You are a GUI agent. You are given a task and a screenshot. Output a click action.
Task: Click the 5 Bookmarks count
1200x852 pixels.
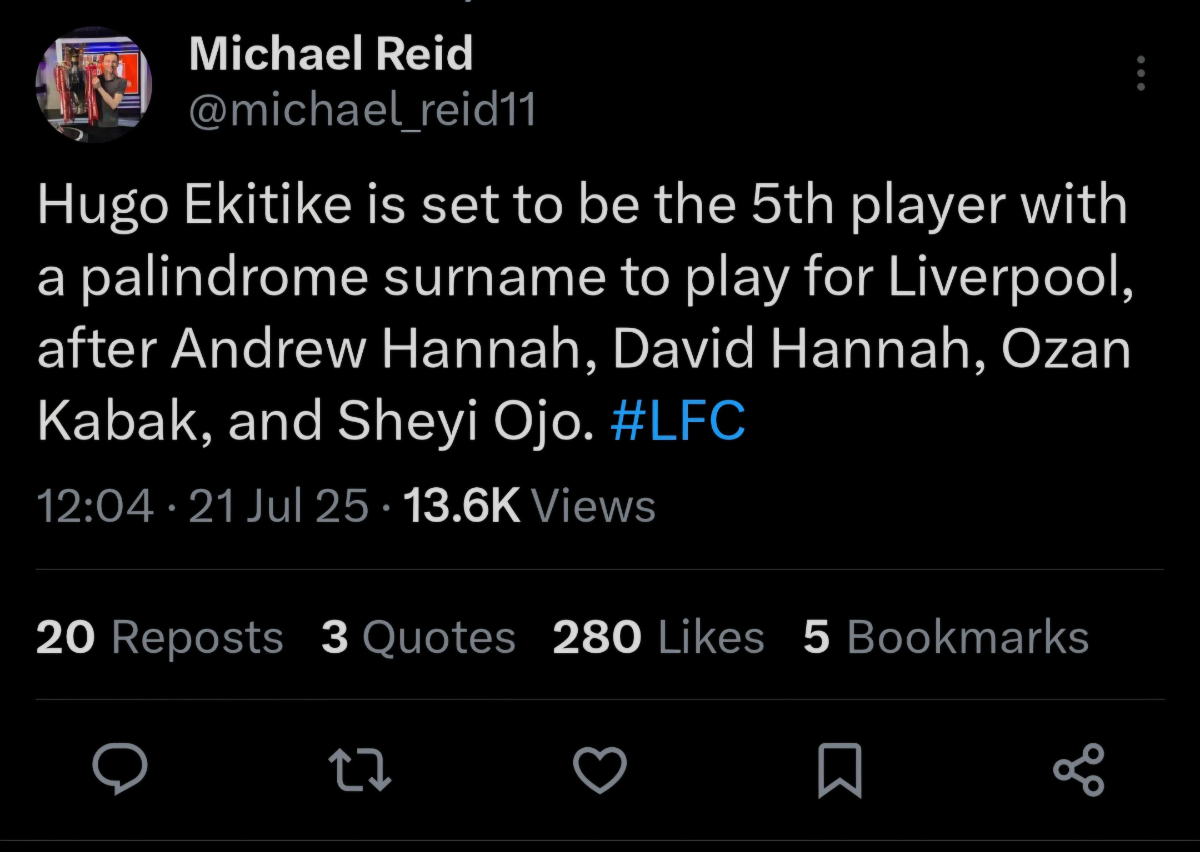(x=945, y=638)
